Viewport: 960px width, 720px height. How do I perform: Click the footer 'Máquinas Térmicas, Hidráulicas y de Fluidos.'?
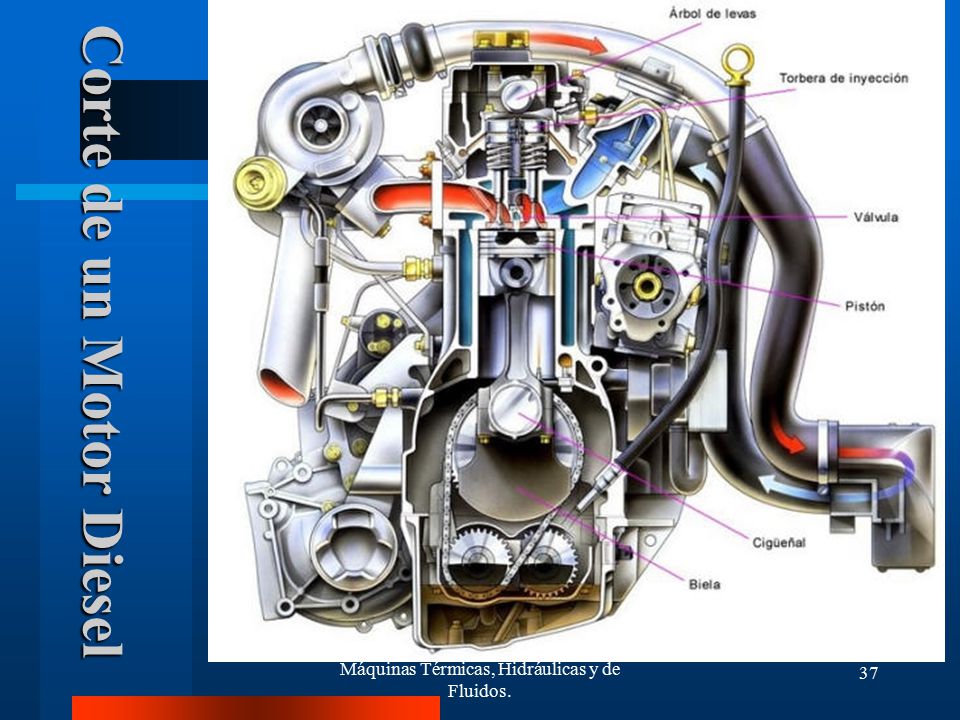(479, 681)
